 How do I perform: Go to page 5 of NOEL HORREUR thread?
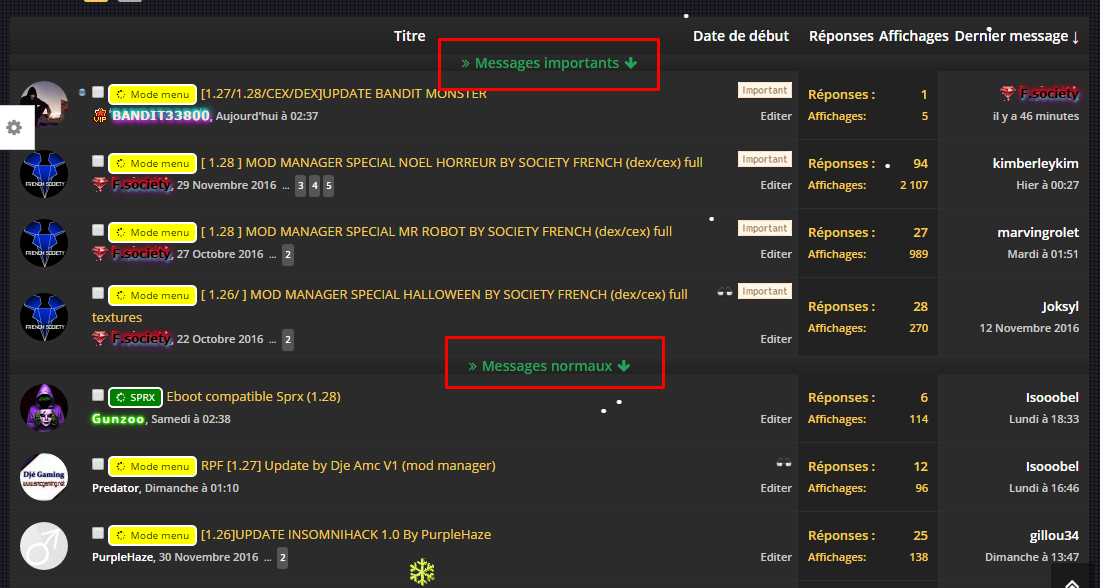[x=328, y=186]
